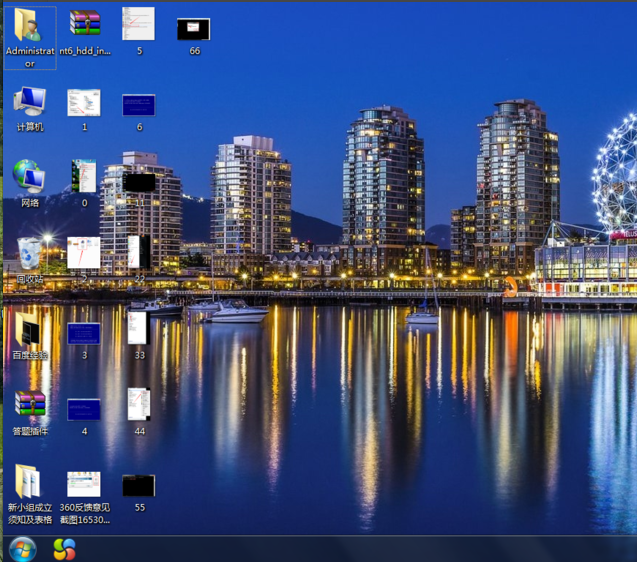Viewport: 637px width, 562px height.
Task: Select the image file named 44
Action: click(x=138, y=404)
